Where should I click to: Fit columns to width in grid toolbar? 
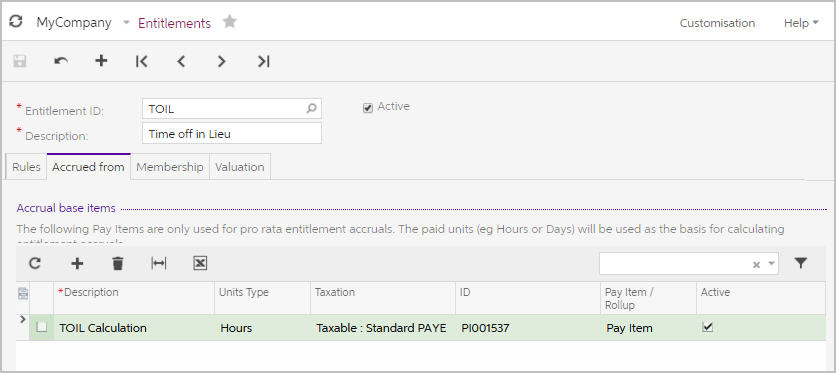[159, 263]
